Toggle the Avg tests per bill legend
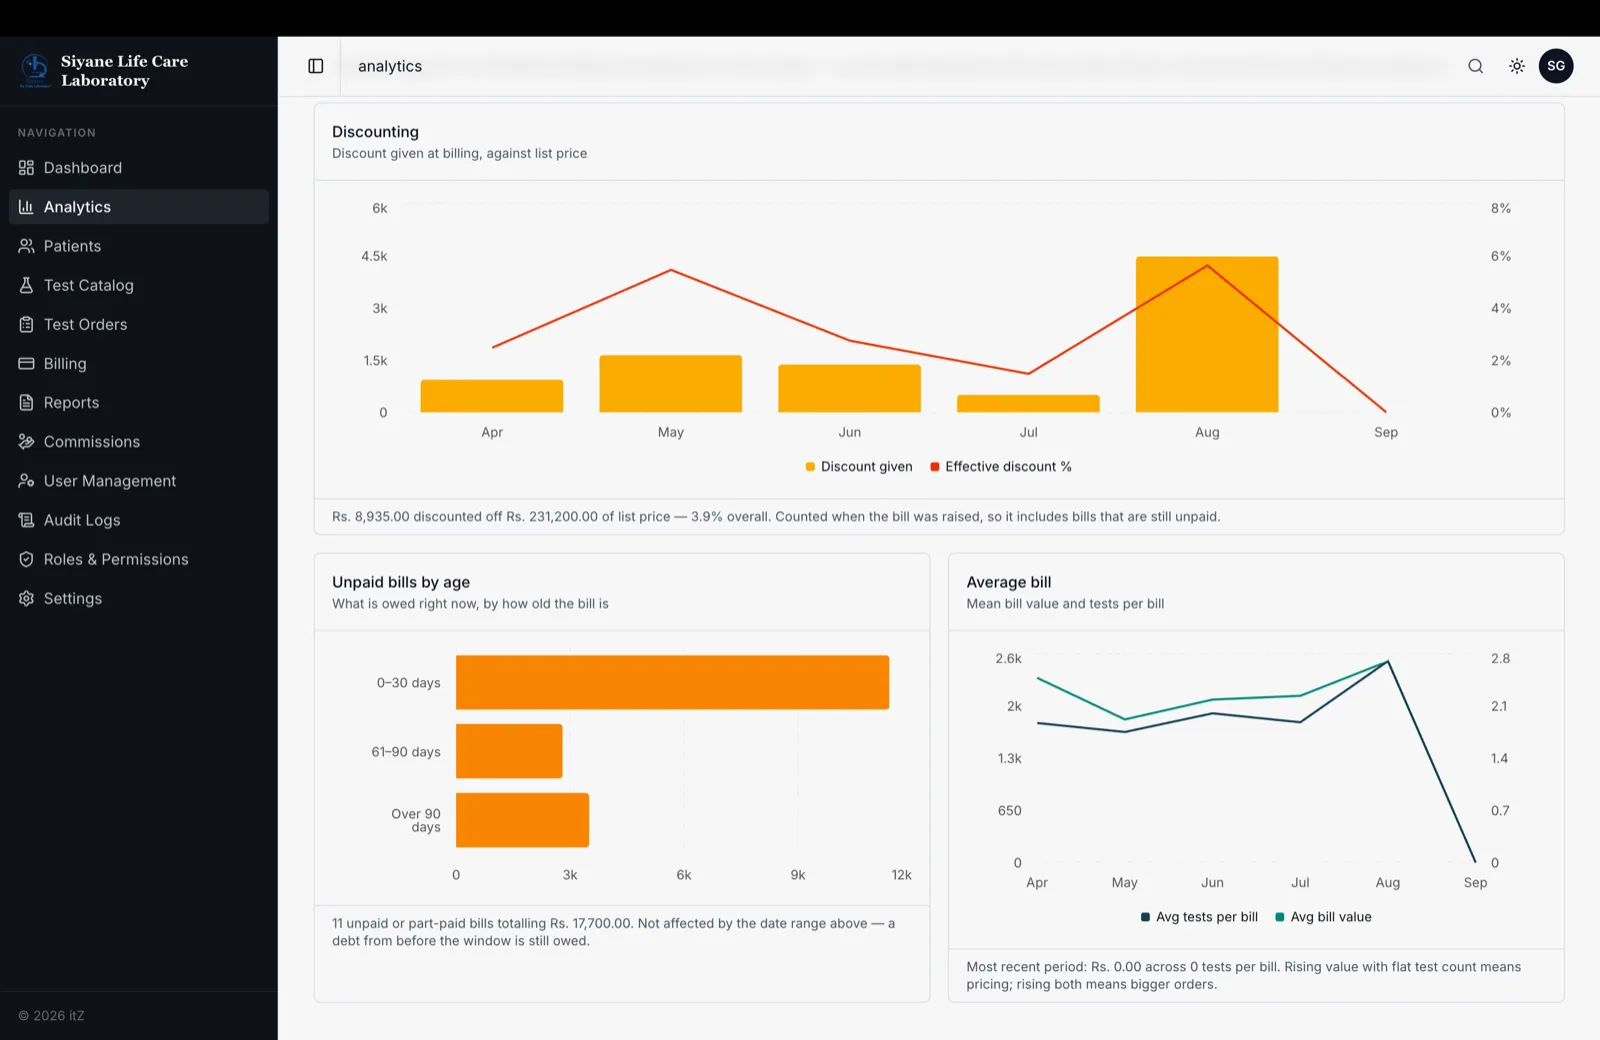 point(1200,917)
